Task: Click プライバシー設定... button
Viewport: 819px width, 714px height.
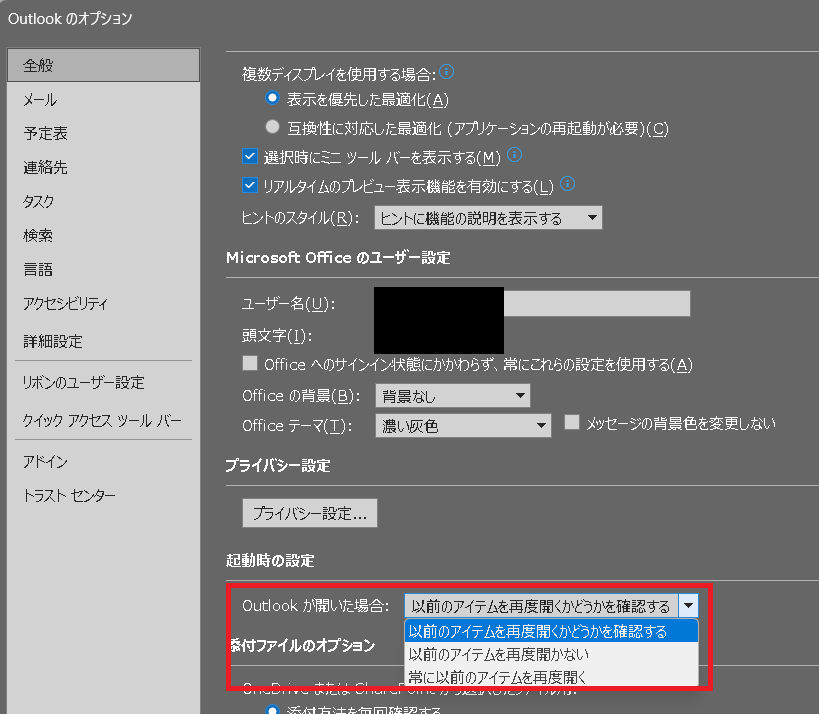Action: point(310,513)
